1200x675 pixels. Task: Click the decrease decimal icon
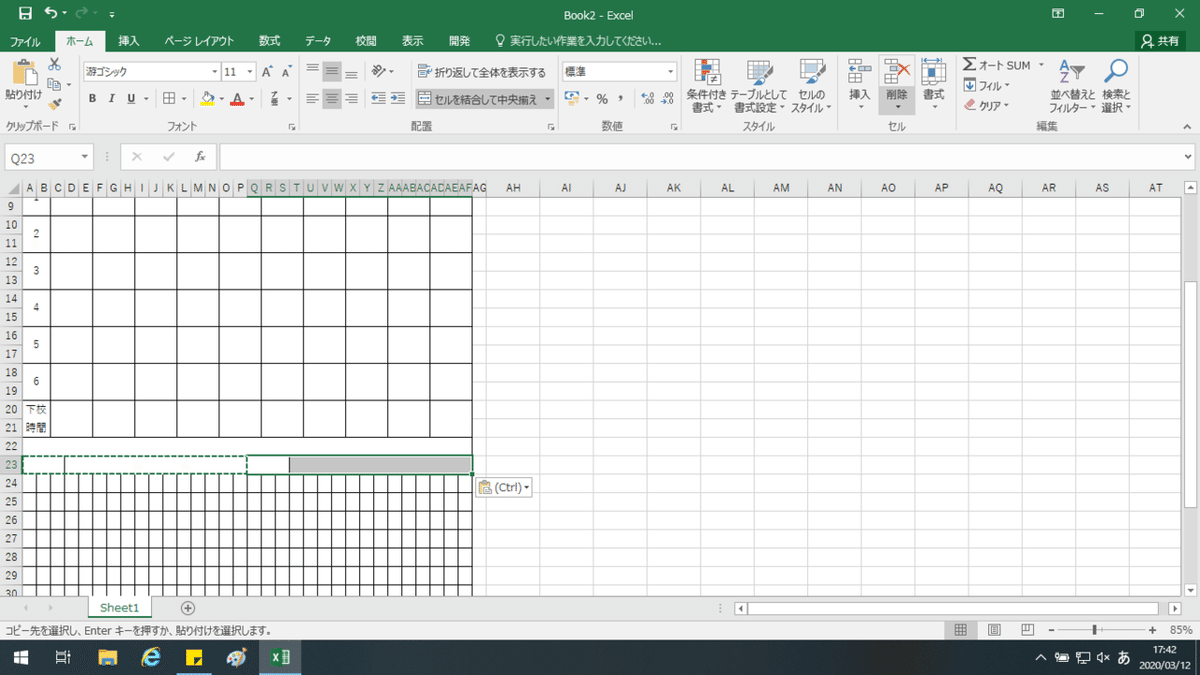click(667, 98)
